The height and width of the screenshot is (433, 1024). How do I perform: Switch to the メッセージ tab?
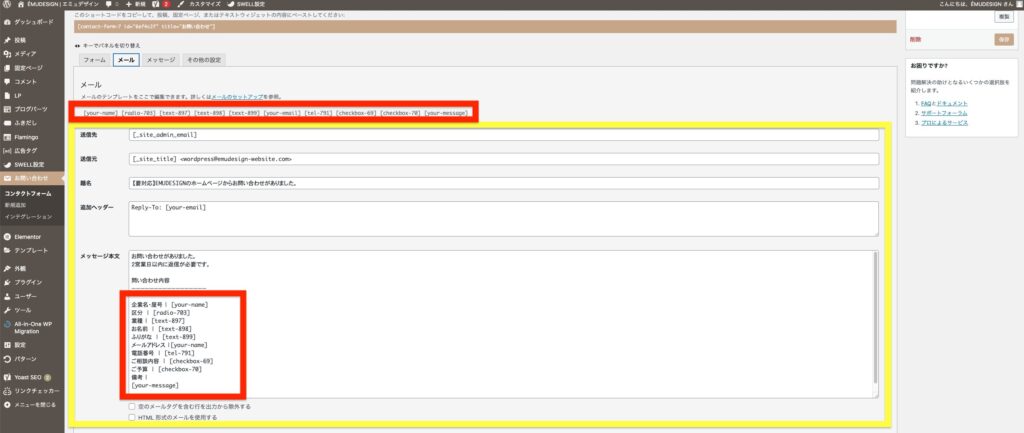[x=160, y=60]
